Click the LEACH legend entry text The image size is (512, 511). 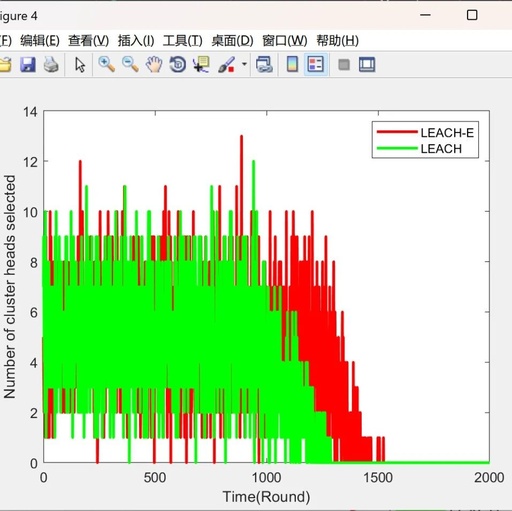click(441, 149)
